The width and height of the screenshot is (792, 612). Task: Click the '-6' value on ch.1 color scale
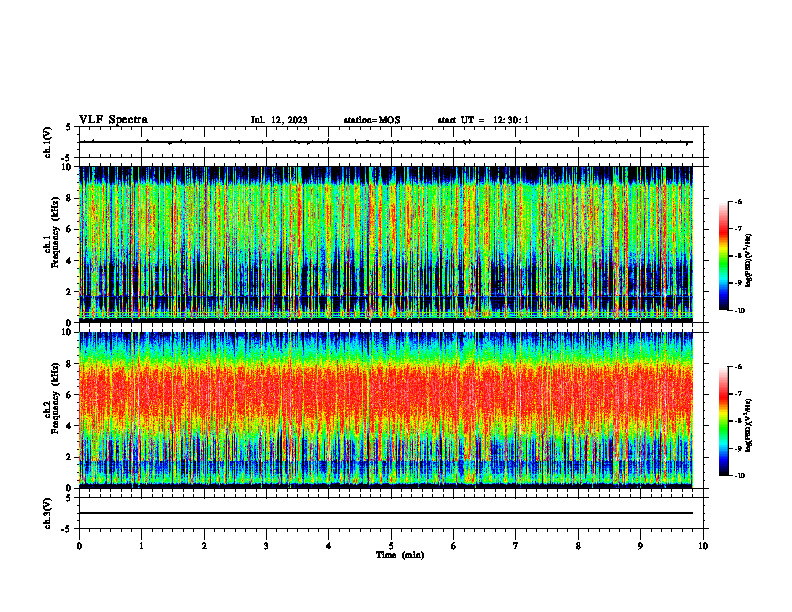click(738, 202)
